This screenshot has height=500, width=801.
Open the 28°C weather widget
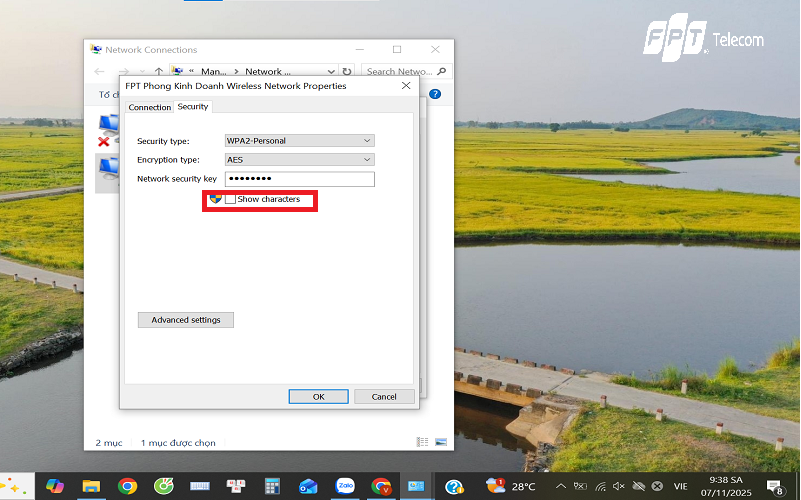pos(510,486)
